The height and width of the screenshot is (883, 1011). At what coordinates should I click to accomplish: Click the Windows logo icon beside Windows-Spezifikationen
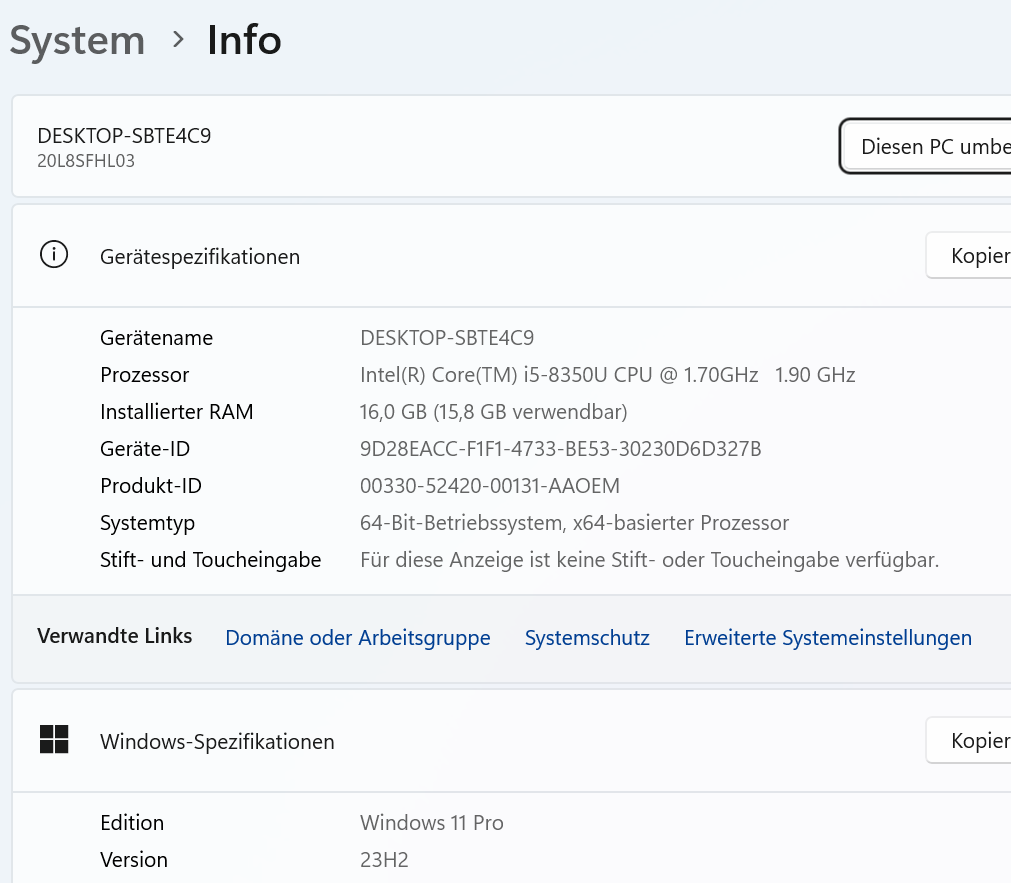coord(54,739)
